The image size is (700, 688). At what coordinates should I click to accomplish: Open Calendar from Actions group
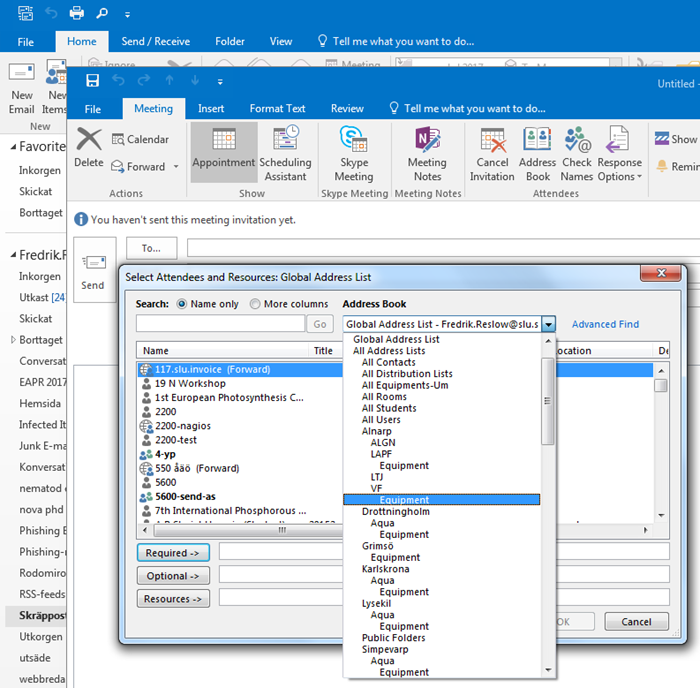pyautogui.click(x=140, y=139)
